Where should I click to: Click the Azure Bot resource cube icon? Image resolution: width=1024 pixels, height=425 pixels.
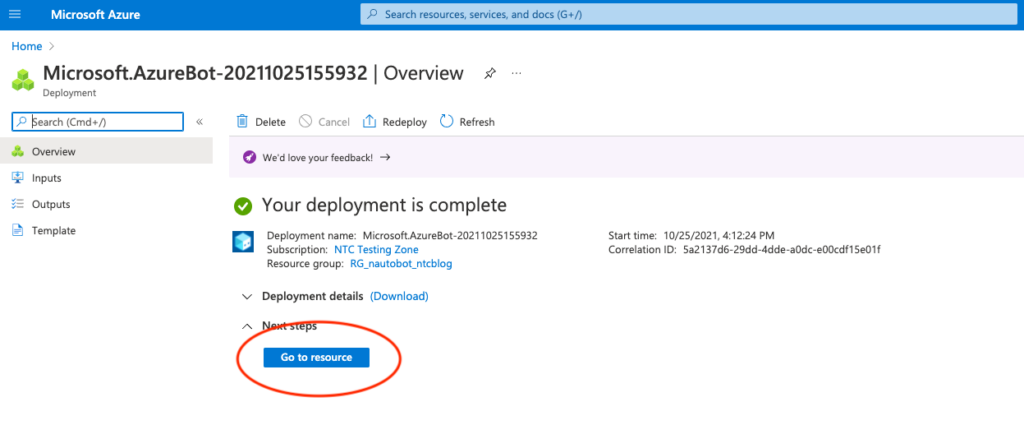(x=243, y=242)
